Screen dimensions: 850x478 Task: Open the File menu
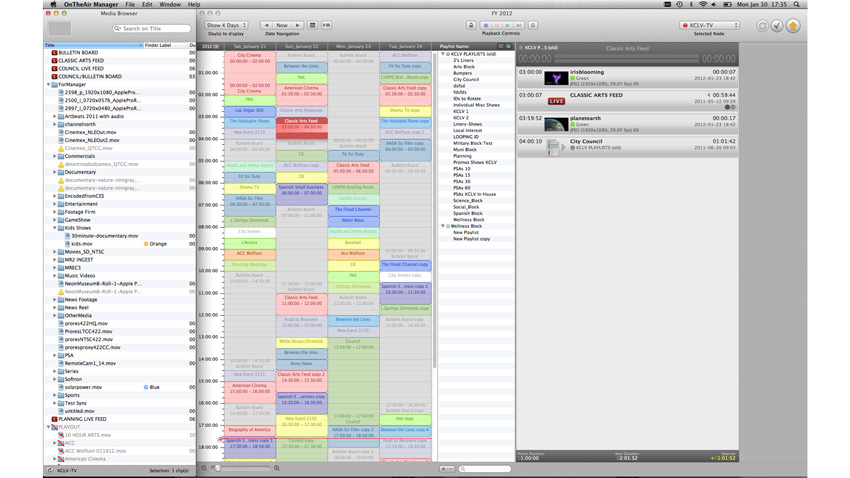pos(130,4)
